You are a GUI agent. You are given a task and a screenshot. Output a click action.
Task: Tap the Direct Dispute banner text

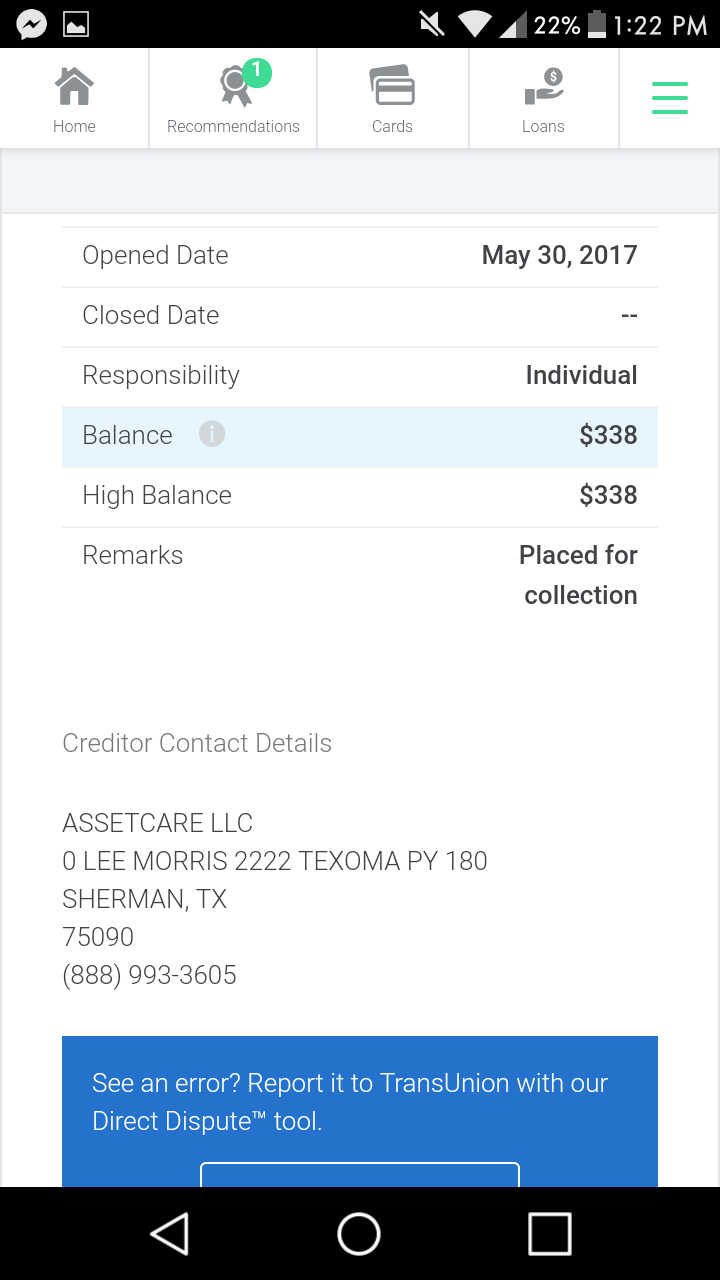click(x=350, y=1102)
